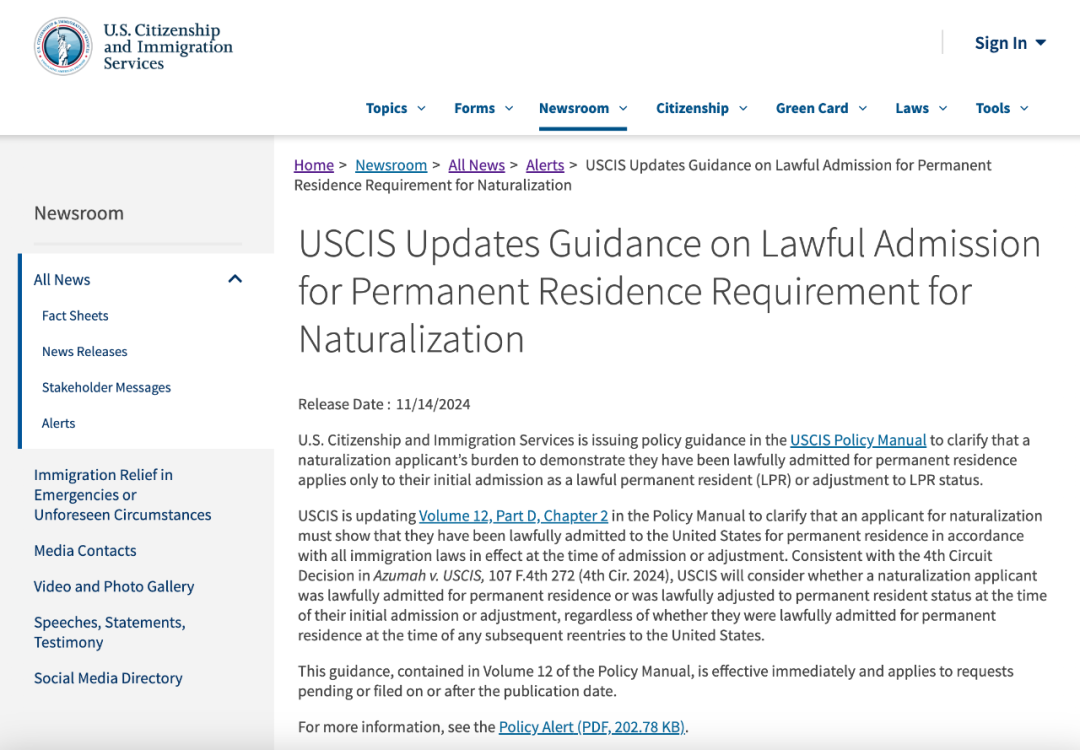Click the article title heading
Image resolution: width=1080 pixels, height=750 pixels.
point(669,291)
